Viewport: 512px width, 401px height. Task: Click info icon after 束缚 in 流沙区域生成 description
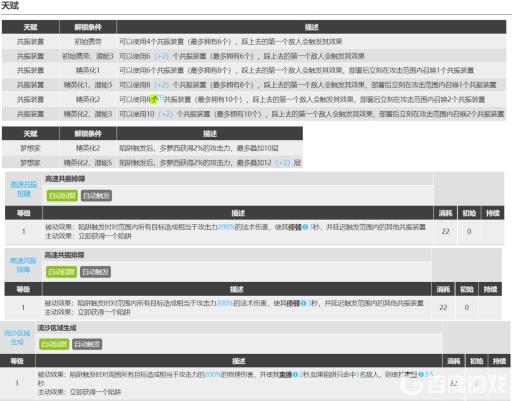[295, 375]
